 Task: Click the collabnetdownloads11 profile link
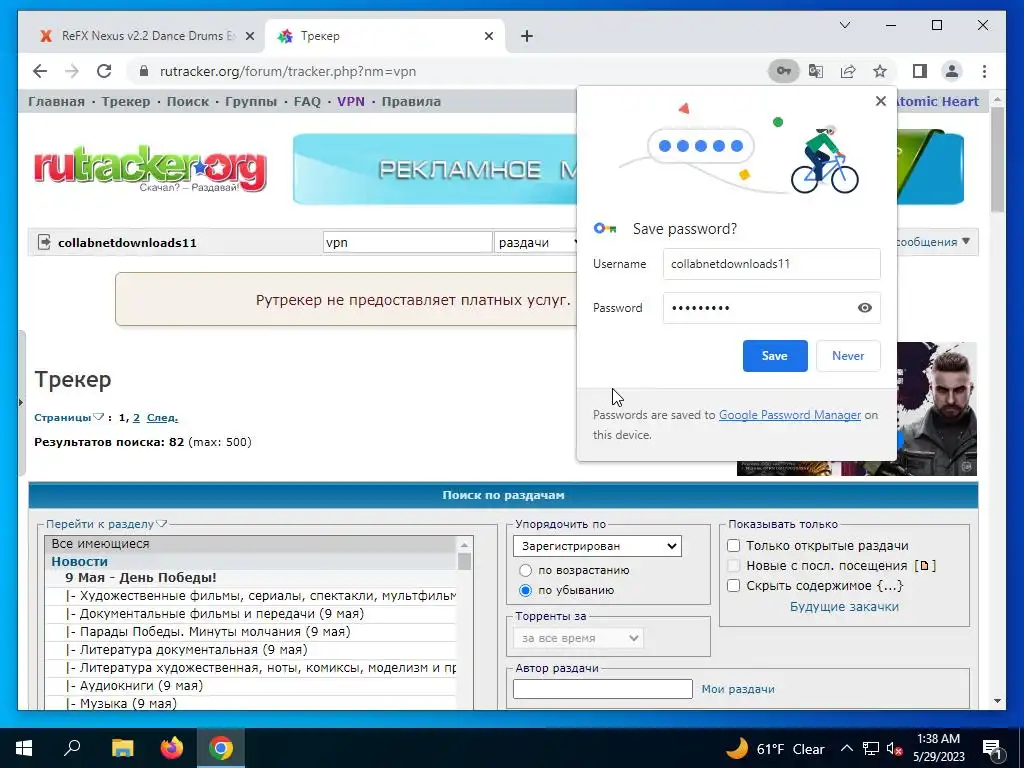click(127, 242)
